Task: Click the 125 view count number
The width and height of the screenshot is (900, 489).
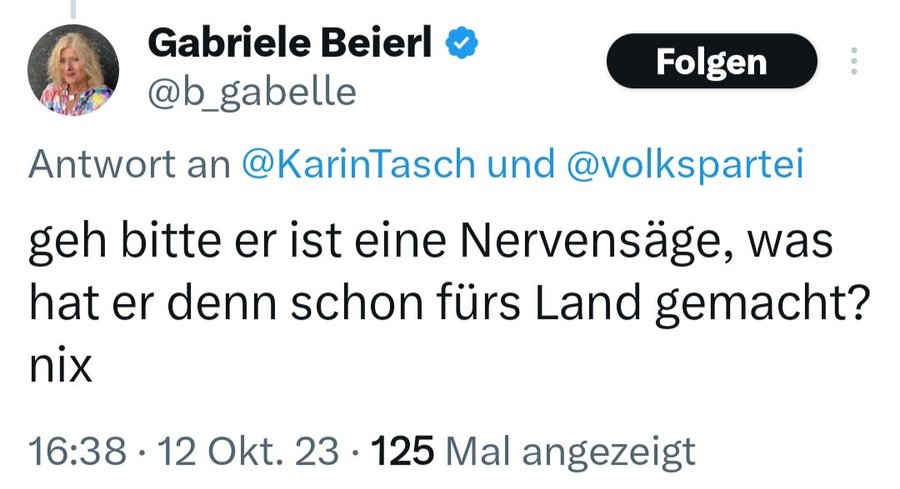Action: pos(402,451)
